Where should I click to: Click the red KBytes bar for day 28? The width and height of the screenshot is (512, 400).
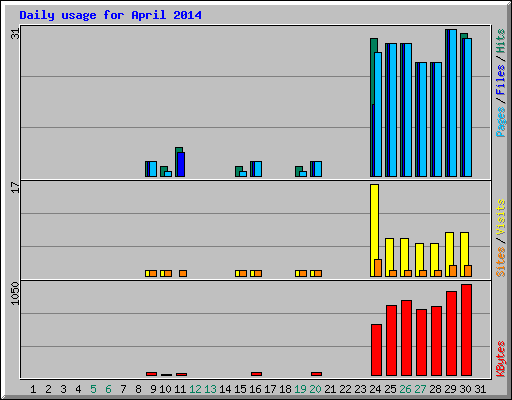coord(436,341)
